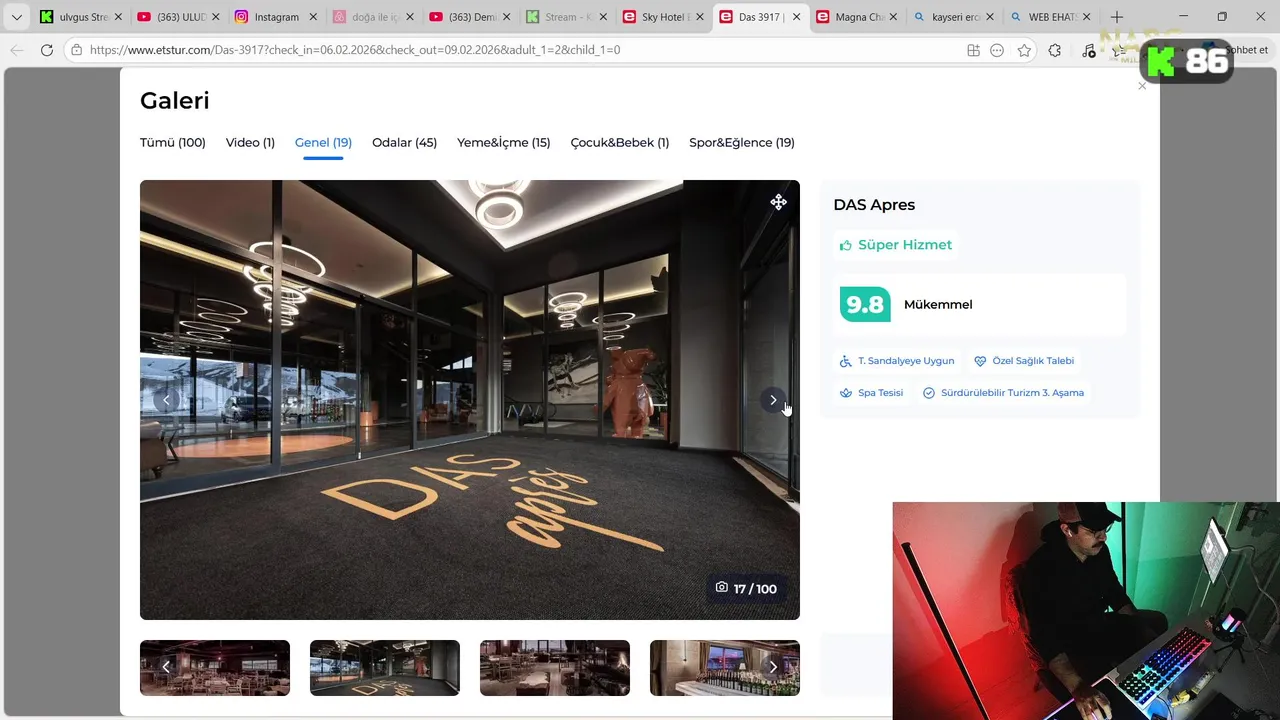Go back in browser history

click(x=16, y=50)
